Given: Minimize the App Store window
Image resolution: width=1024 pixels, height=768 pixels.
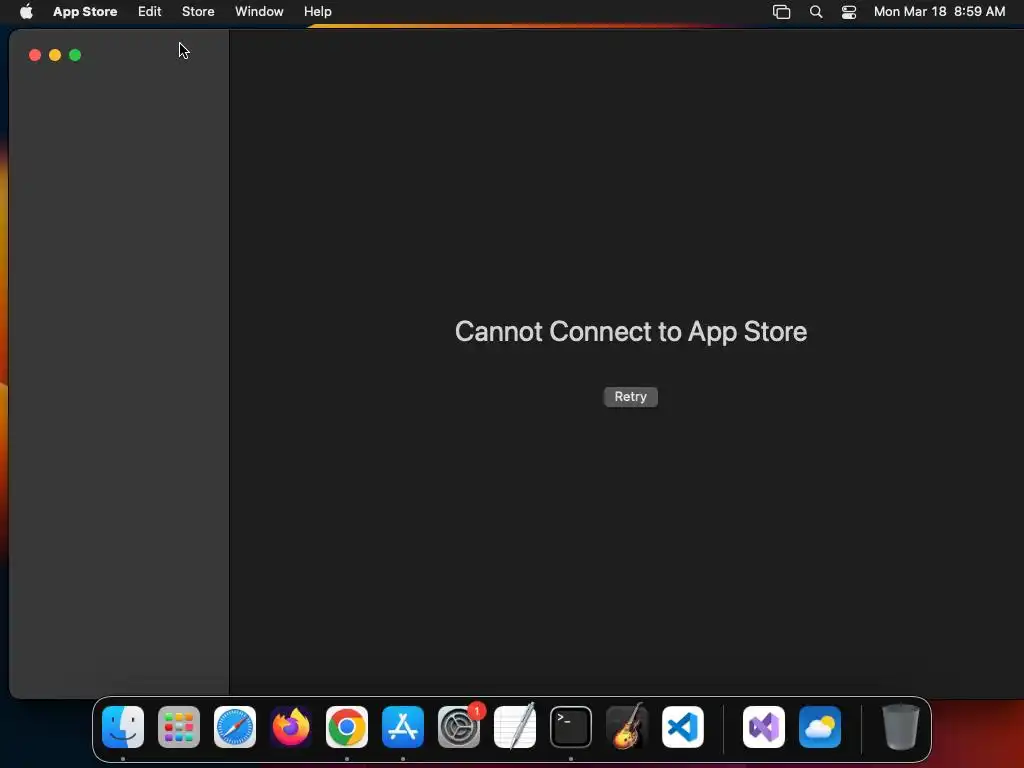Looking at the screenshot, I should (x=55, y=56).
